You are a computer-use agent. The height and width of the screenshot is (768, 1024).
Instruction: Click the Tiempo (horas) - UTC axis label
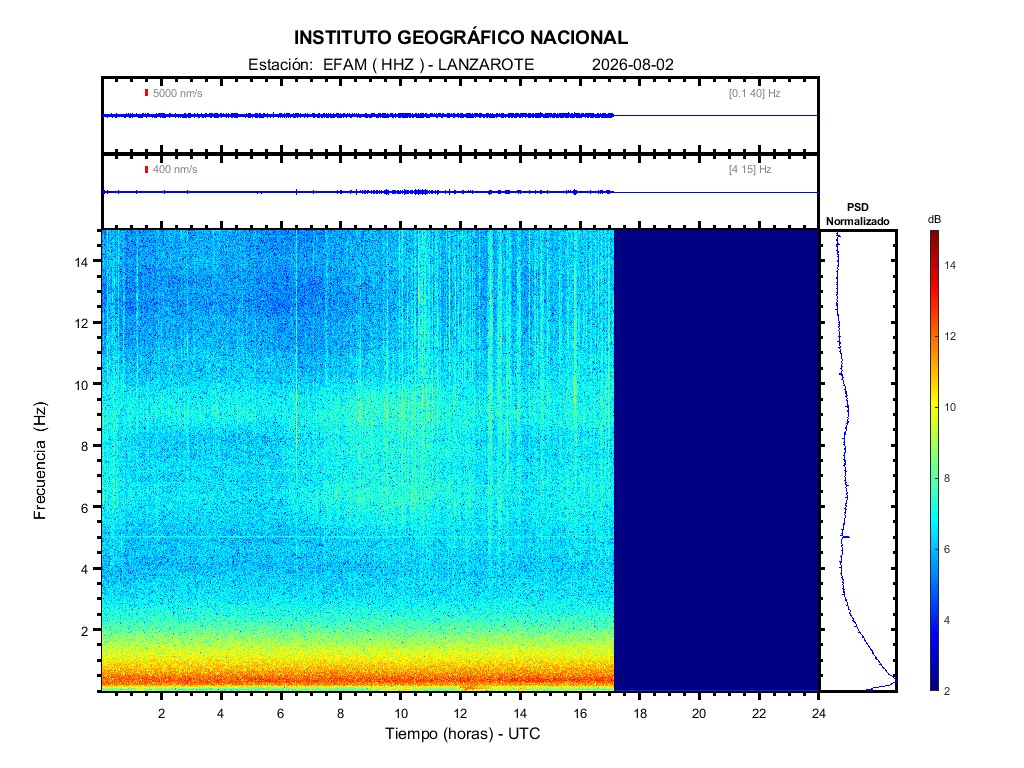click(x=462, y=733)
